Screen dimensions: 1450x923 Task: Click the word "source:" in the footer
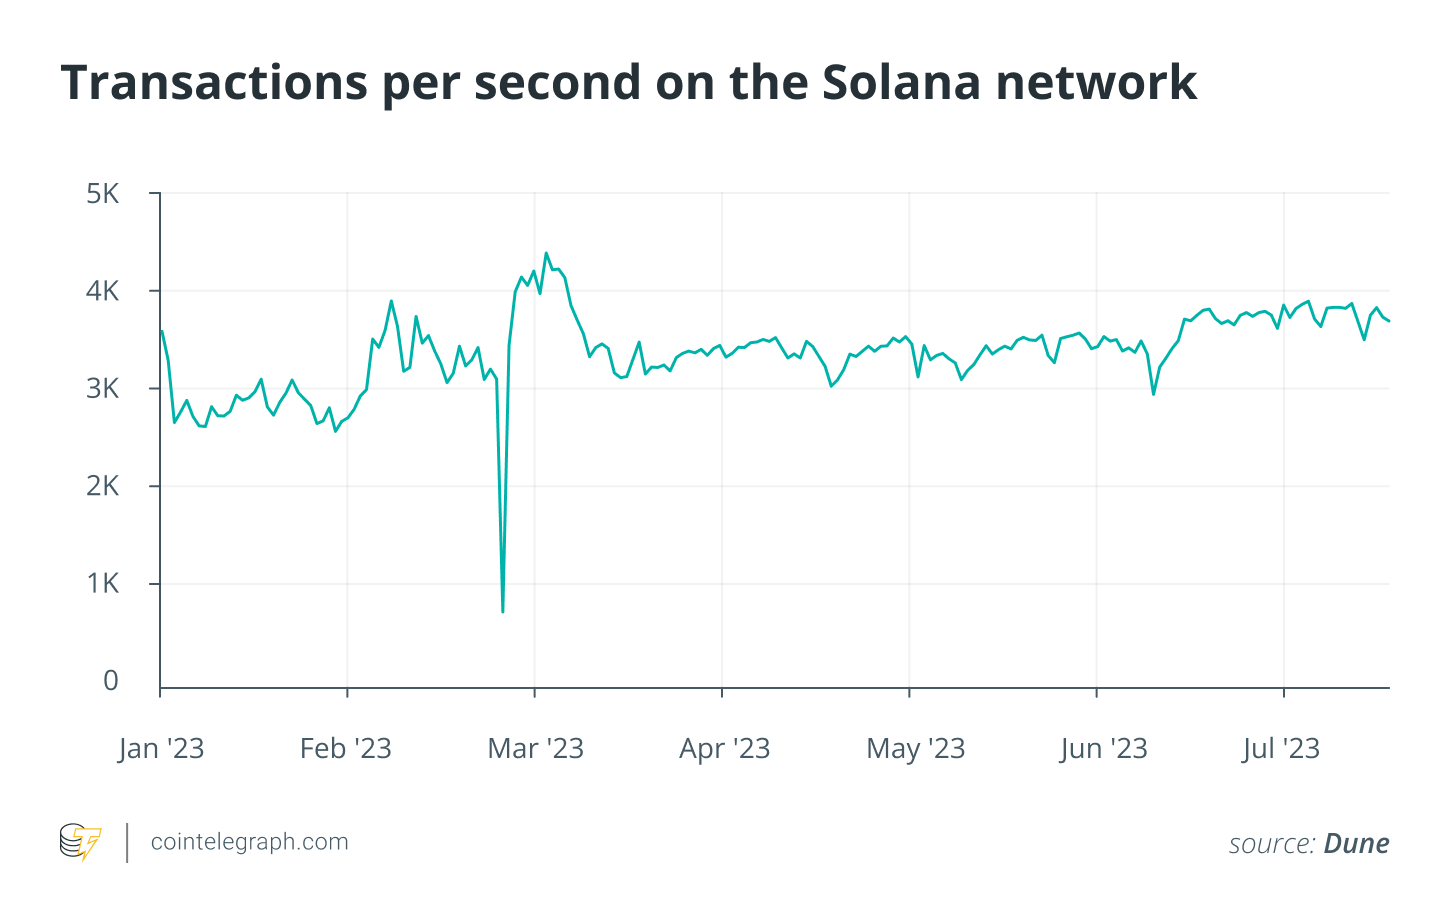coord(1271,844)
